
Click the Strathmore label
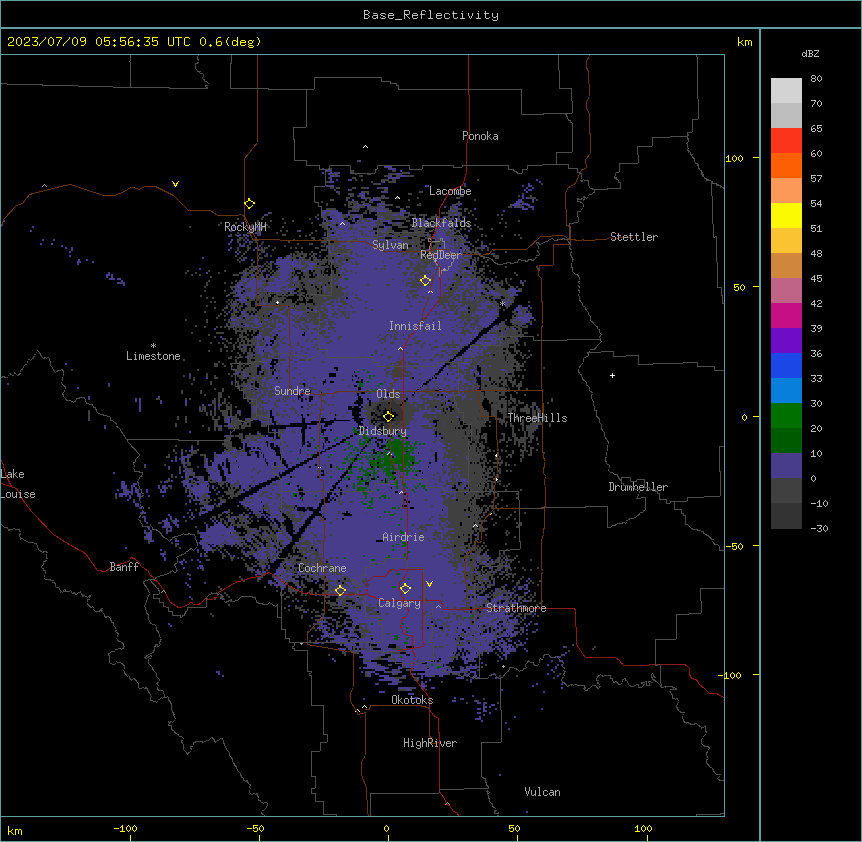click(x=516, y=608)
